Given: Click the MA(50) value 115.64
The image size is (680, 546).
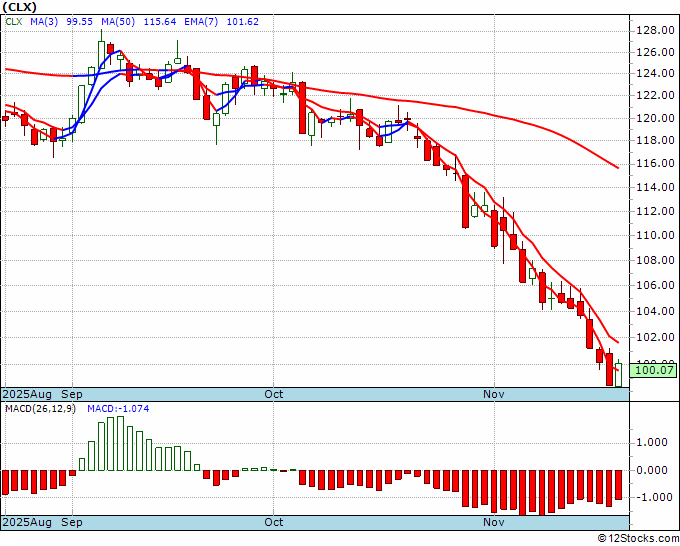Looking at the screenshot, I should [x=160, y=21].
